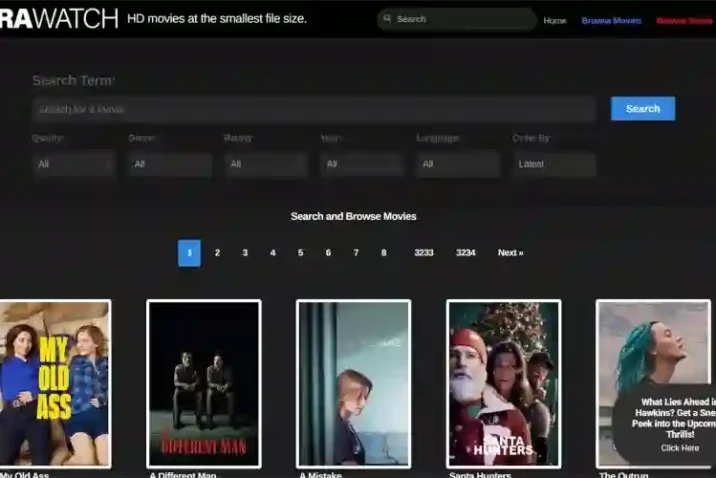Viewport: 716px width, 478px height.
Task: Go to page 2
Action: (217, 252)
